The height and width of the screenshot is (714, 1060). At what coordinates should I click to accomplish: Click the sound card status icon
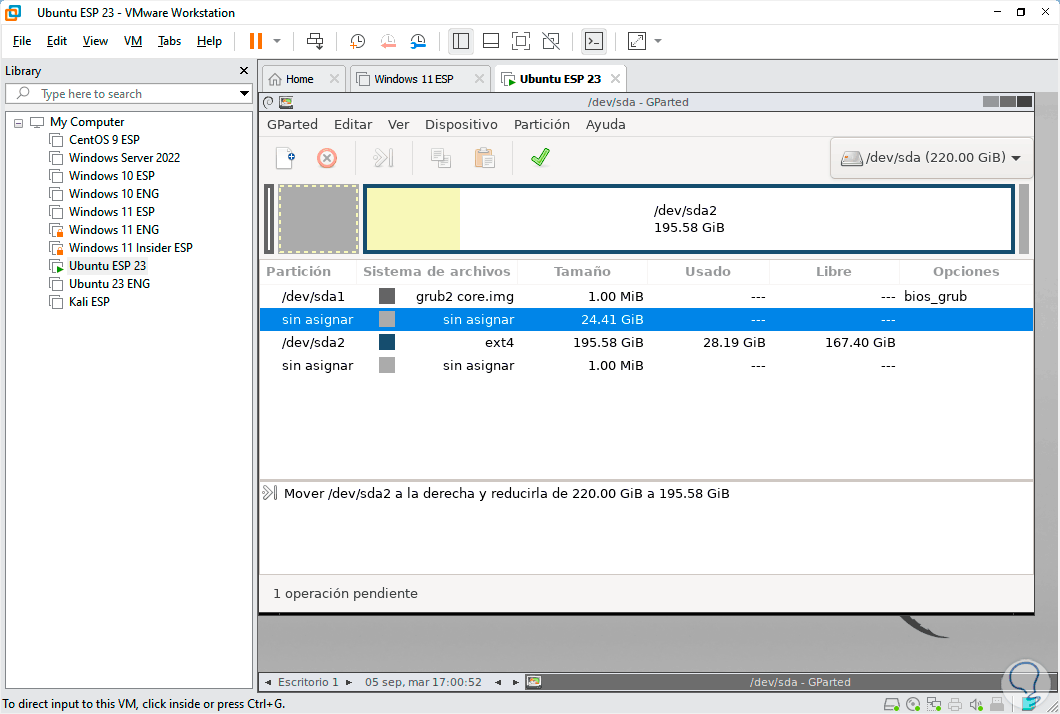point(975,705)
